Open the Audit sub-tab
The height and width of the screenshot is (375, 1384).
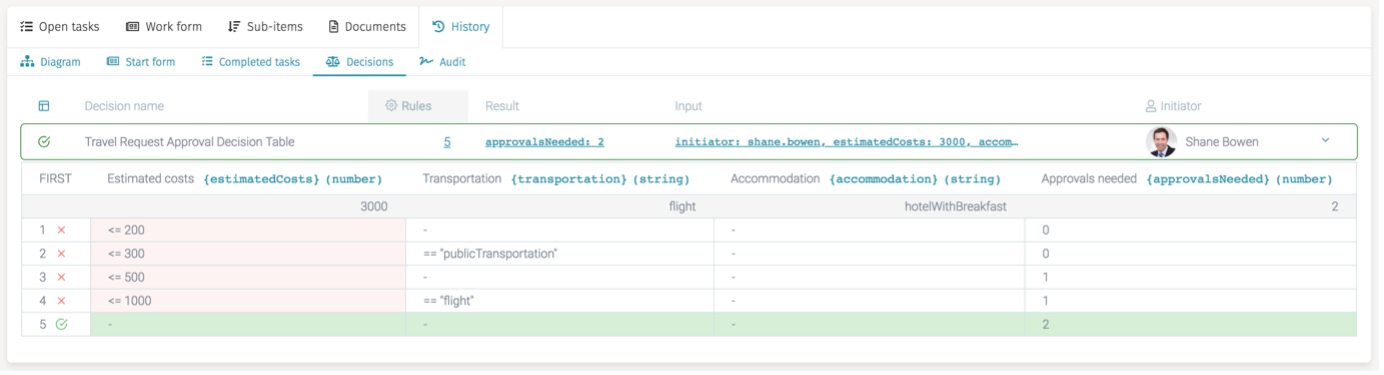pyautogui.click(x=442, y=62)
